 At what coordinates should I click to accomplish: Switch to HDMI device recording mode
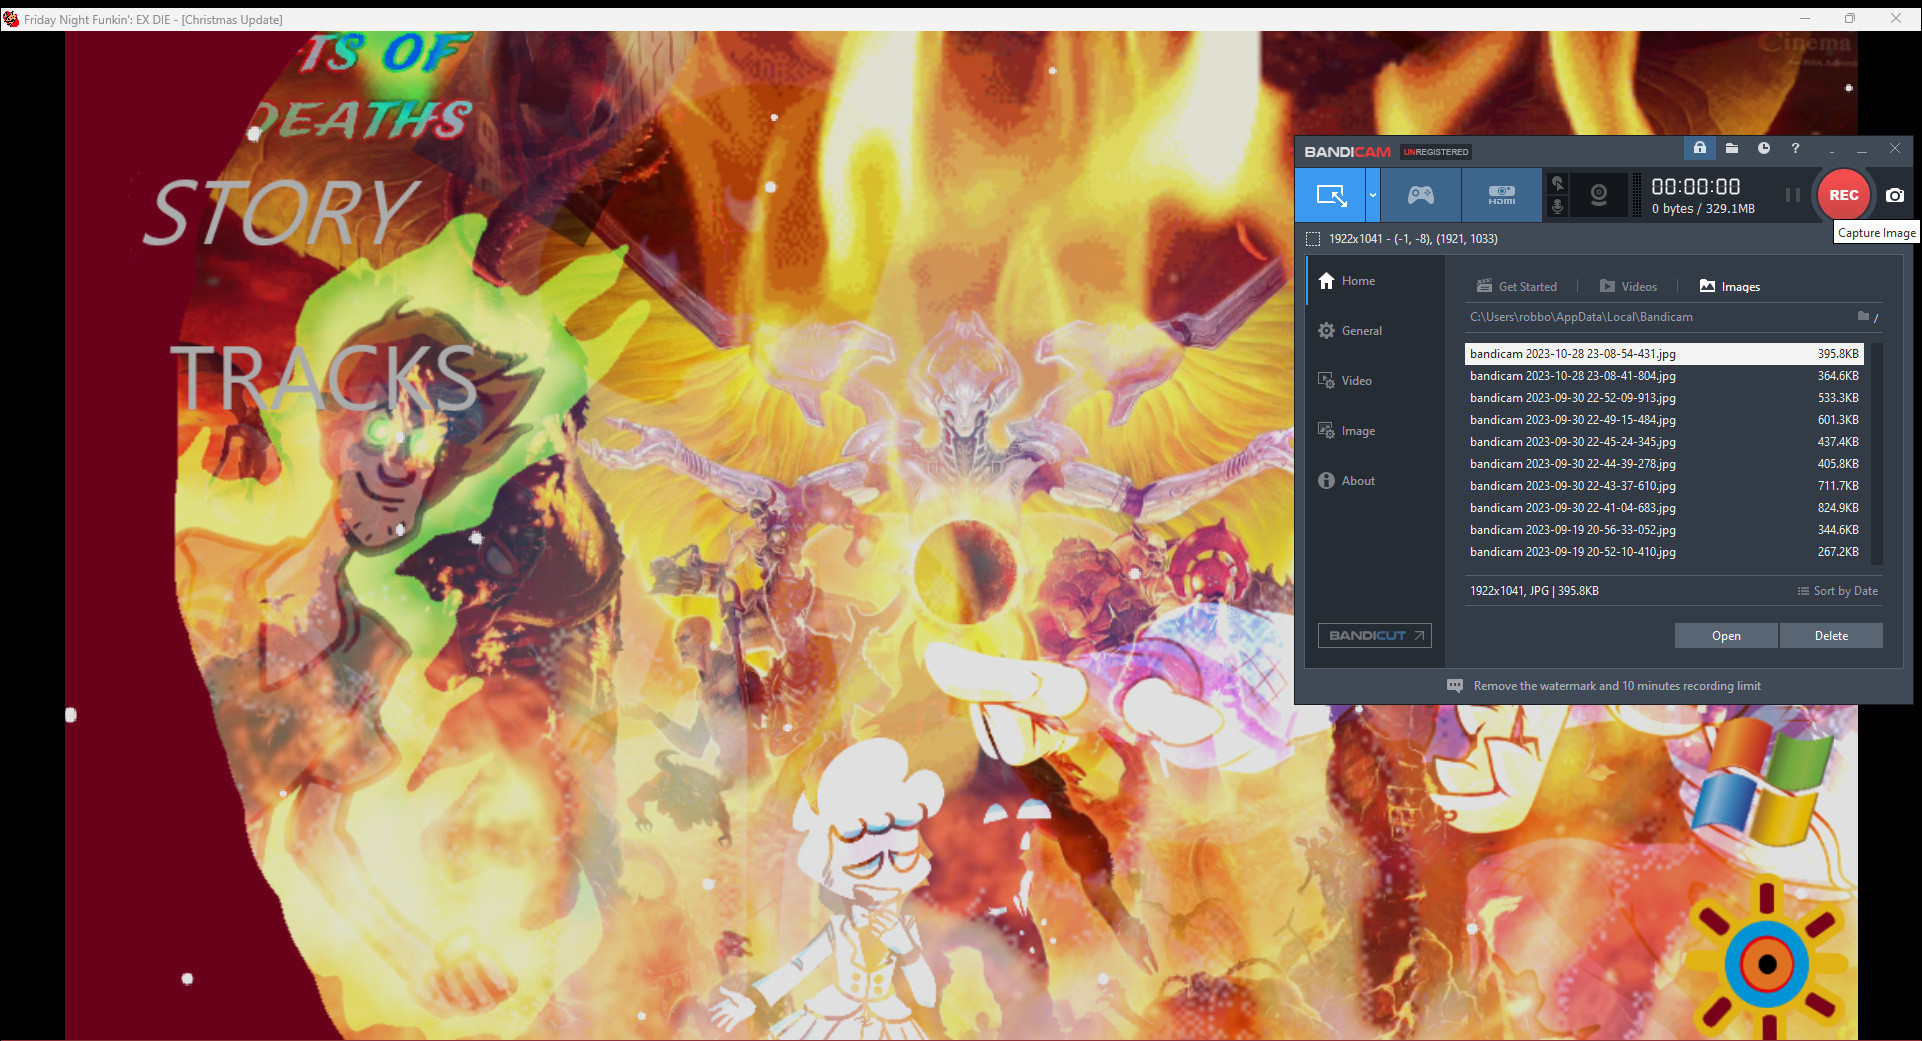tap(1501, 195)
